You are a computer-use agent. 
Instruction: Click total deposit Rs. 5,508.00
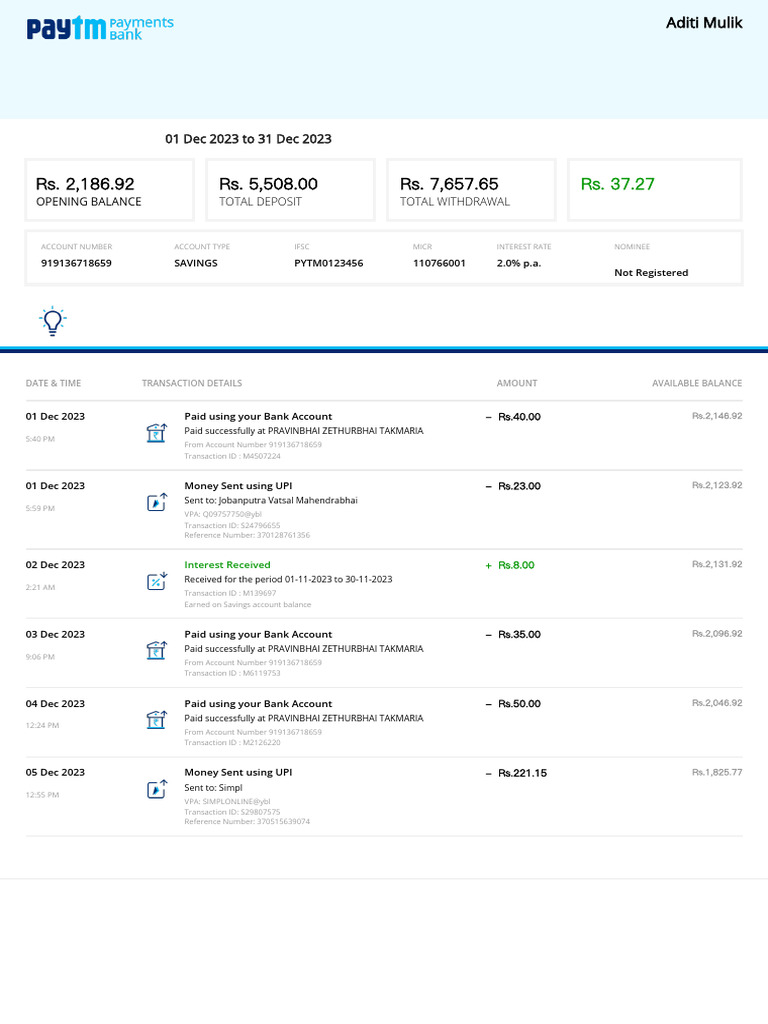coord(268,184)
